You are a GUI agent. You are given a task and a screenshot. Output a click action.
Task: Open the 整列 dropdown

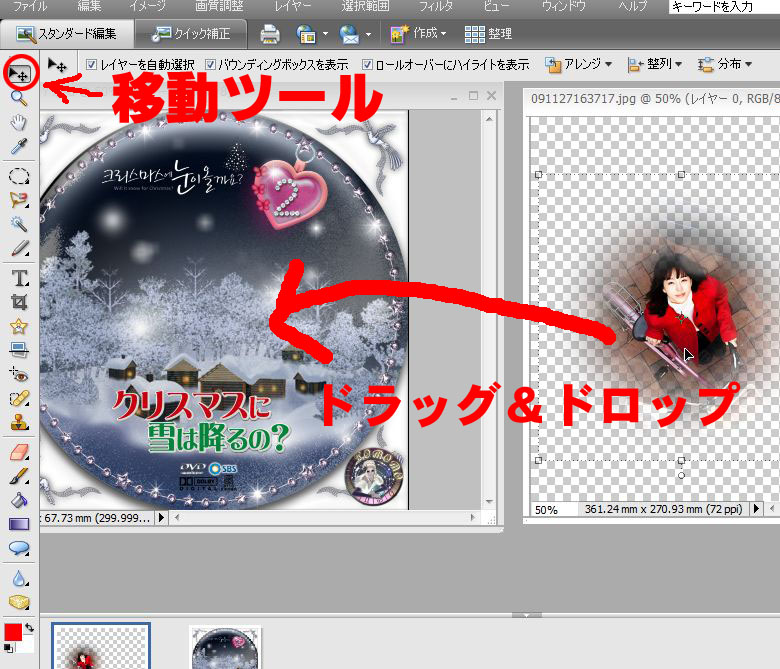(654, 64)
